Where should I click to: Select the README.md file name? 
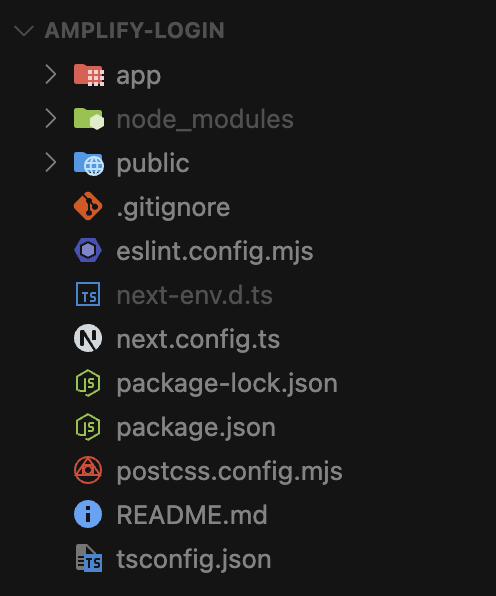[192, 515]
